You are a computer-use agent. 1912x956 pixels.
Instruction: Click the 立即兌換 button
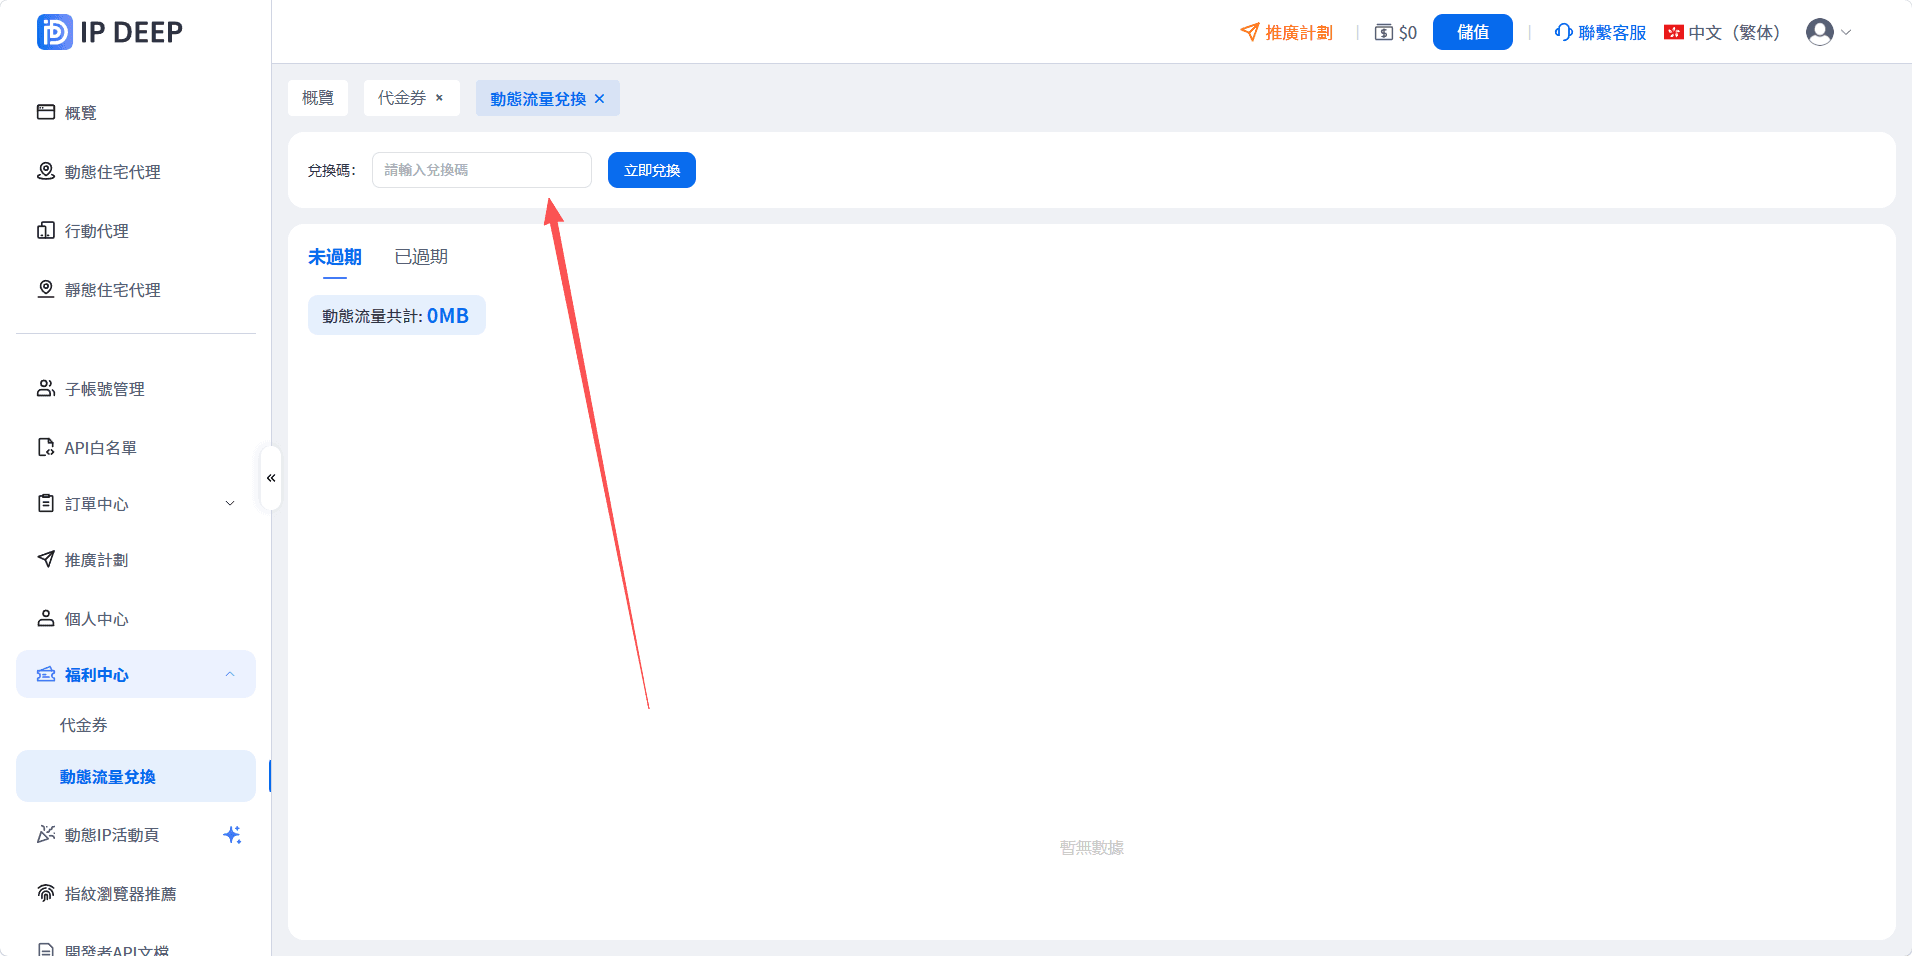[x=652, y=170]
